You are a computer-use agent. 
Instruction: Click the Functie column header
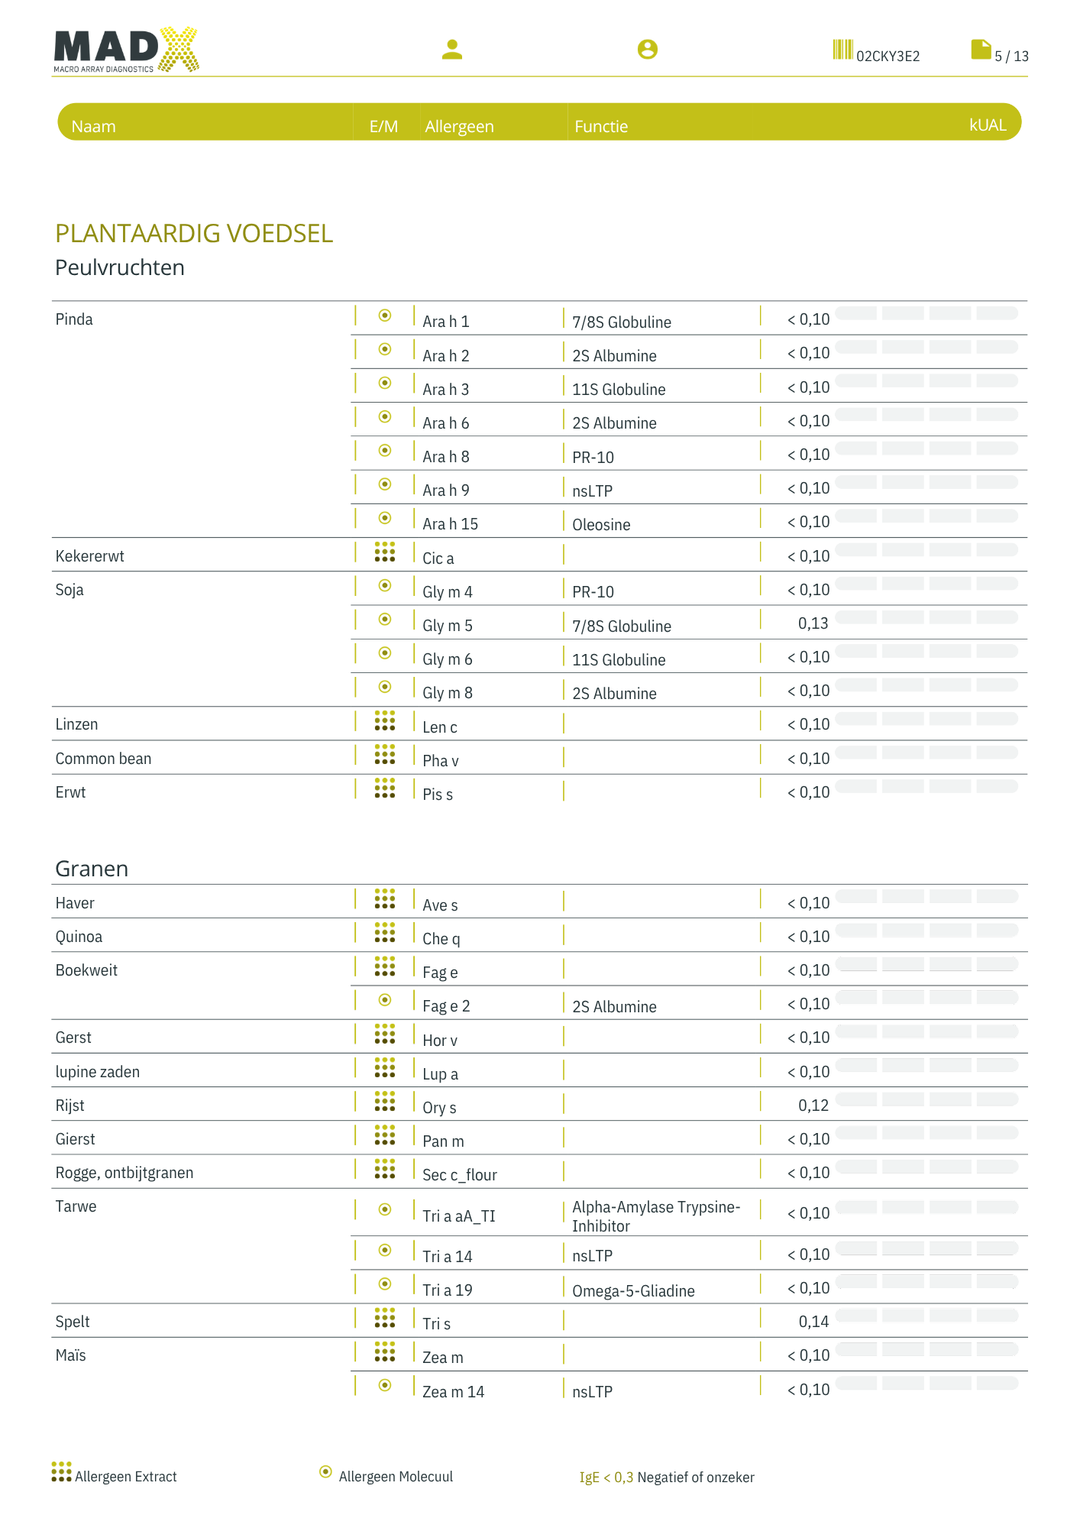pos(601,126)
